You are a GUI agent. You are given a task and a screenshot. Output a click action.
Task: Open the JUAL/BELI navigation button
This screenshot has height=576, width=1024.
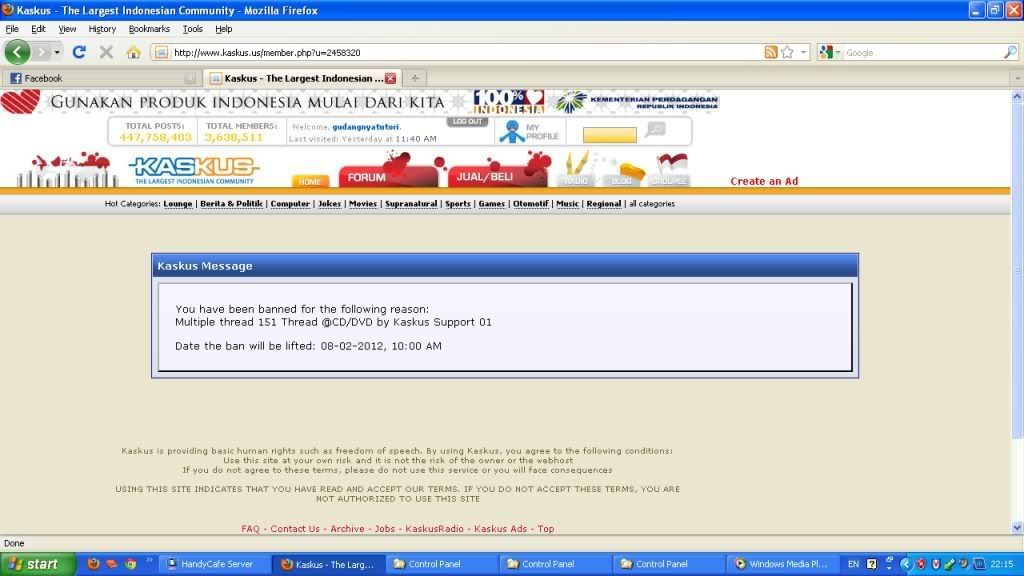497,176
